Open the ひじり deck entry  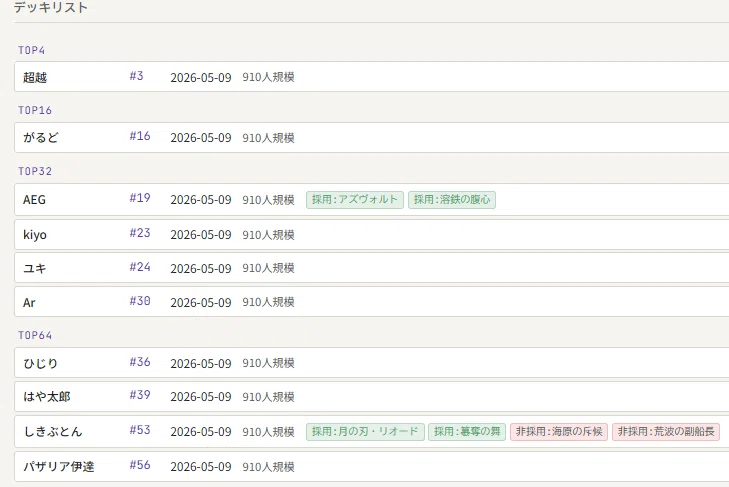click(x=372, y=363)
